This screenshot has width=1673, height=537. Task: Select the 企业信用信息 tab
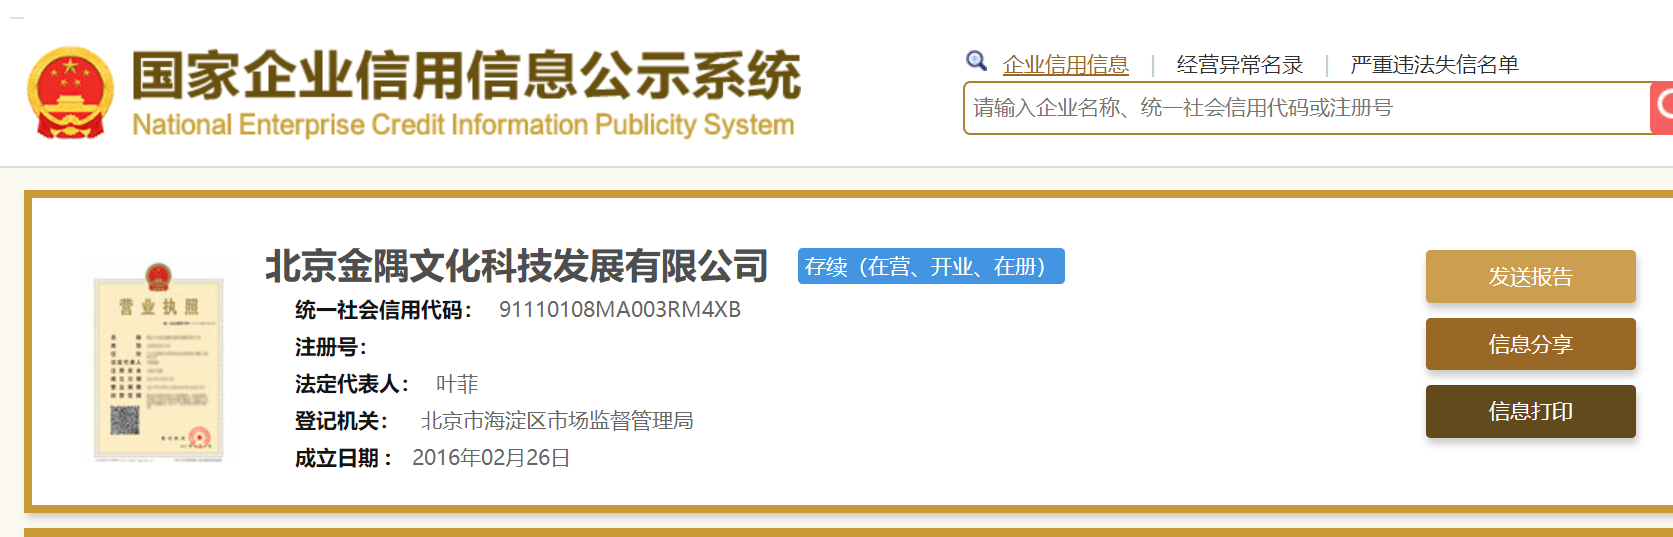(x=1065, y=65)
